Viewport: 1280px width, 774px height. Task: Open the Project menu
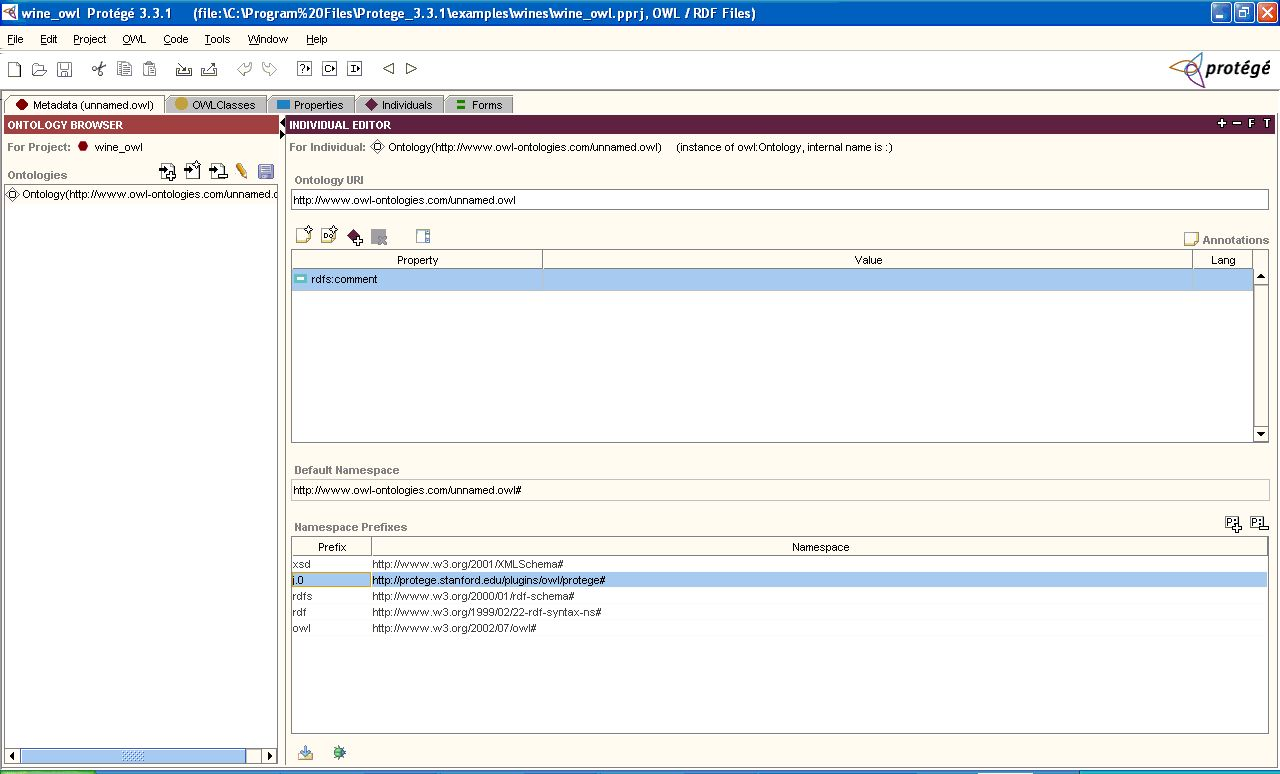click(89, 39)
